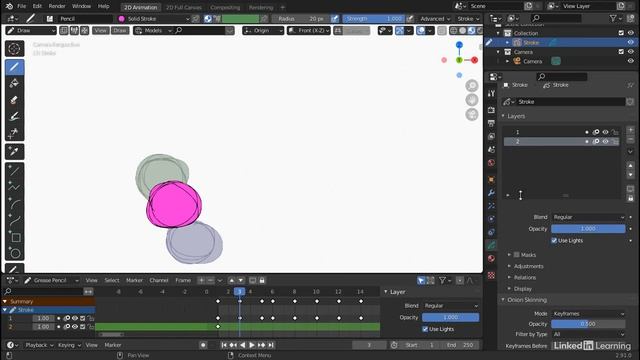640x360 pixels.
Task: Open the File menu
Action: (x=21, y=7)
